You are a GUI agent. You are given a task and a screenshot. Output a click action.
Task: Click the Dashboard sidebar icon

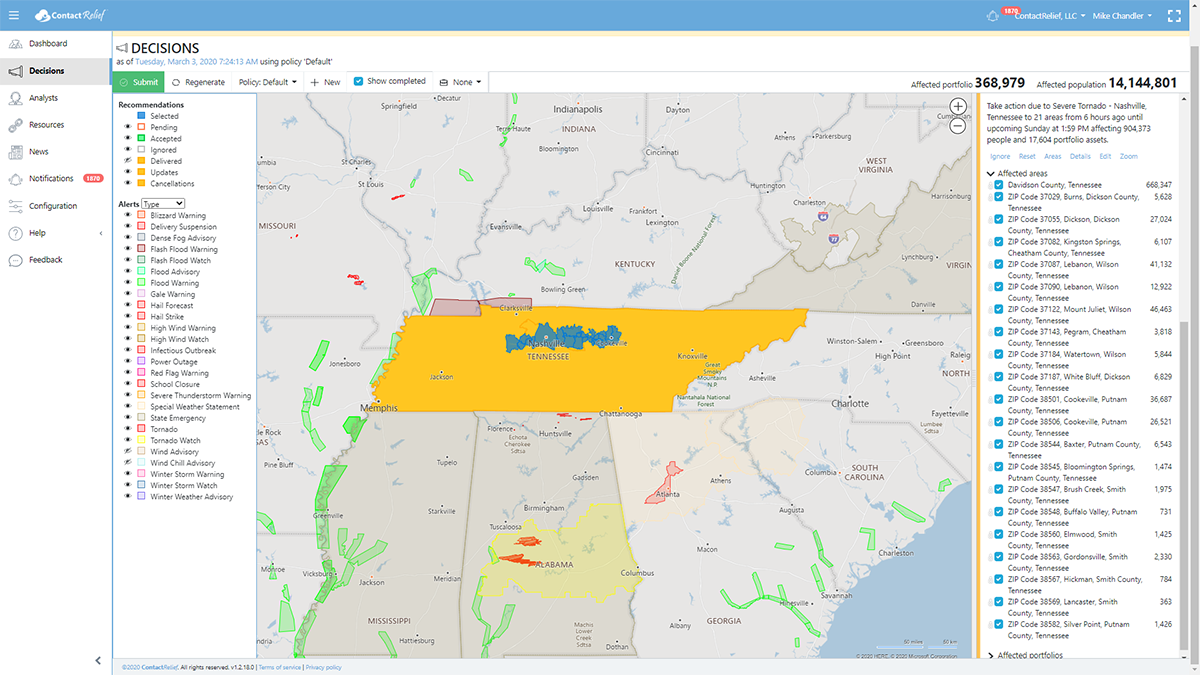(15, 44)
